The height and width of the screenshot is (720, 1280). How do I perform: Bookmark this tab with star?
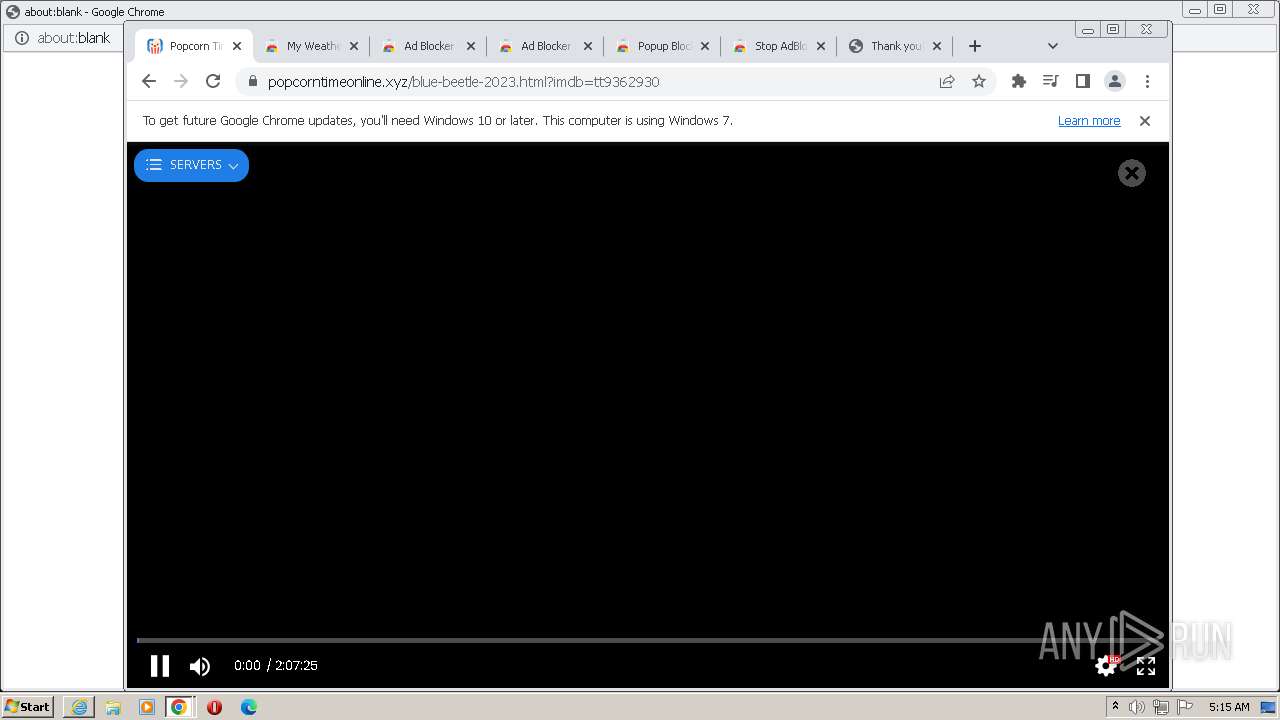click(x=979, y=82)
